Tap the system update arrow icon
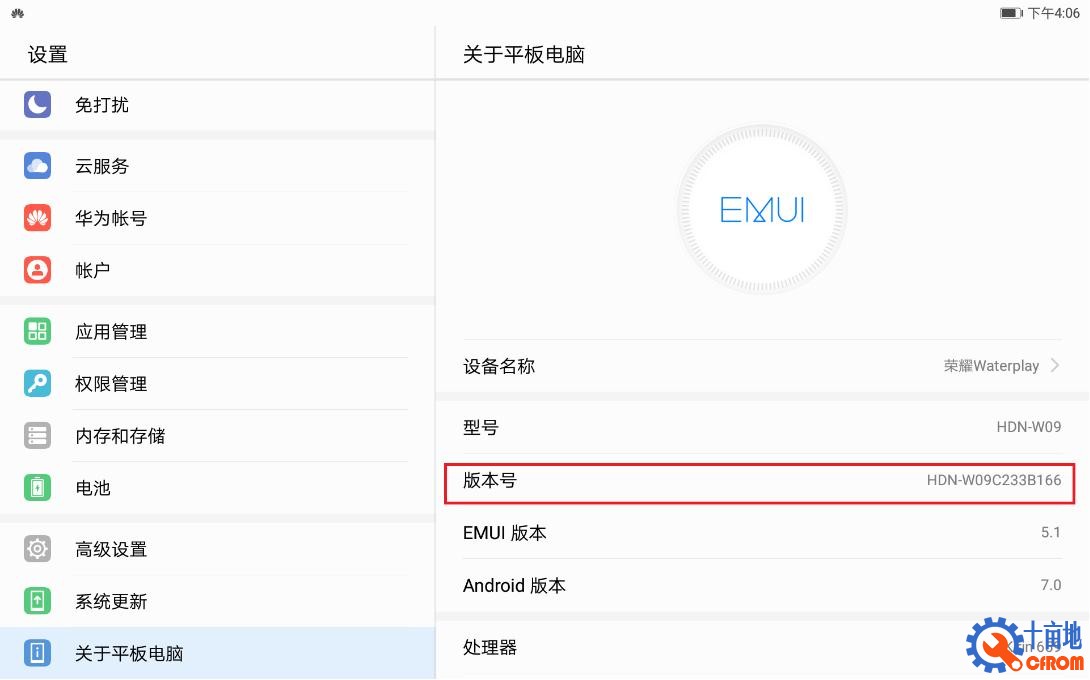This screenshot has width=1090, height=680. 37,601
